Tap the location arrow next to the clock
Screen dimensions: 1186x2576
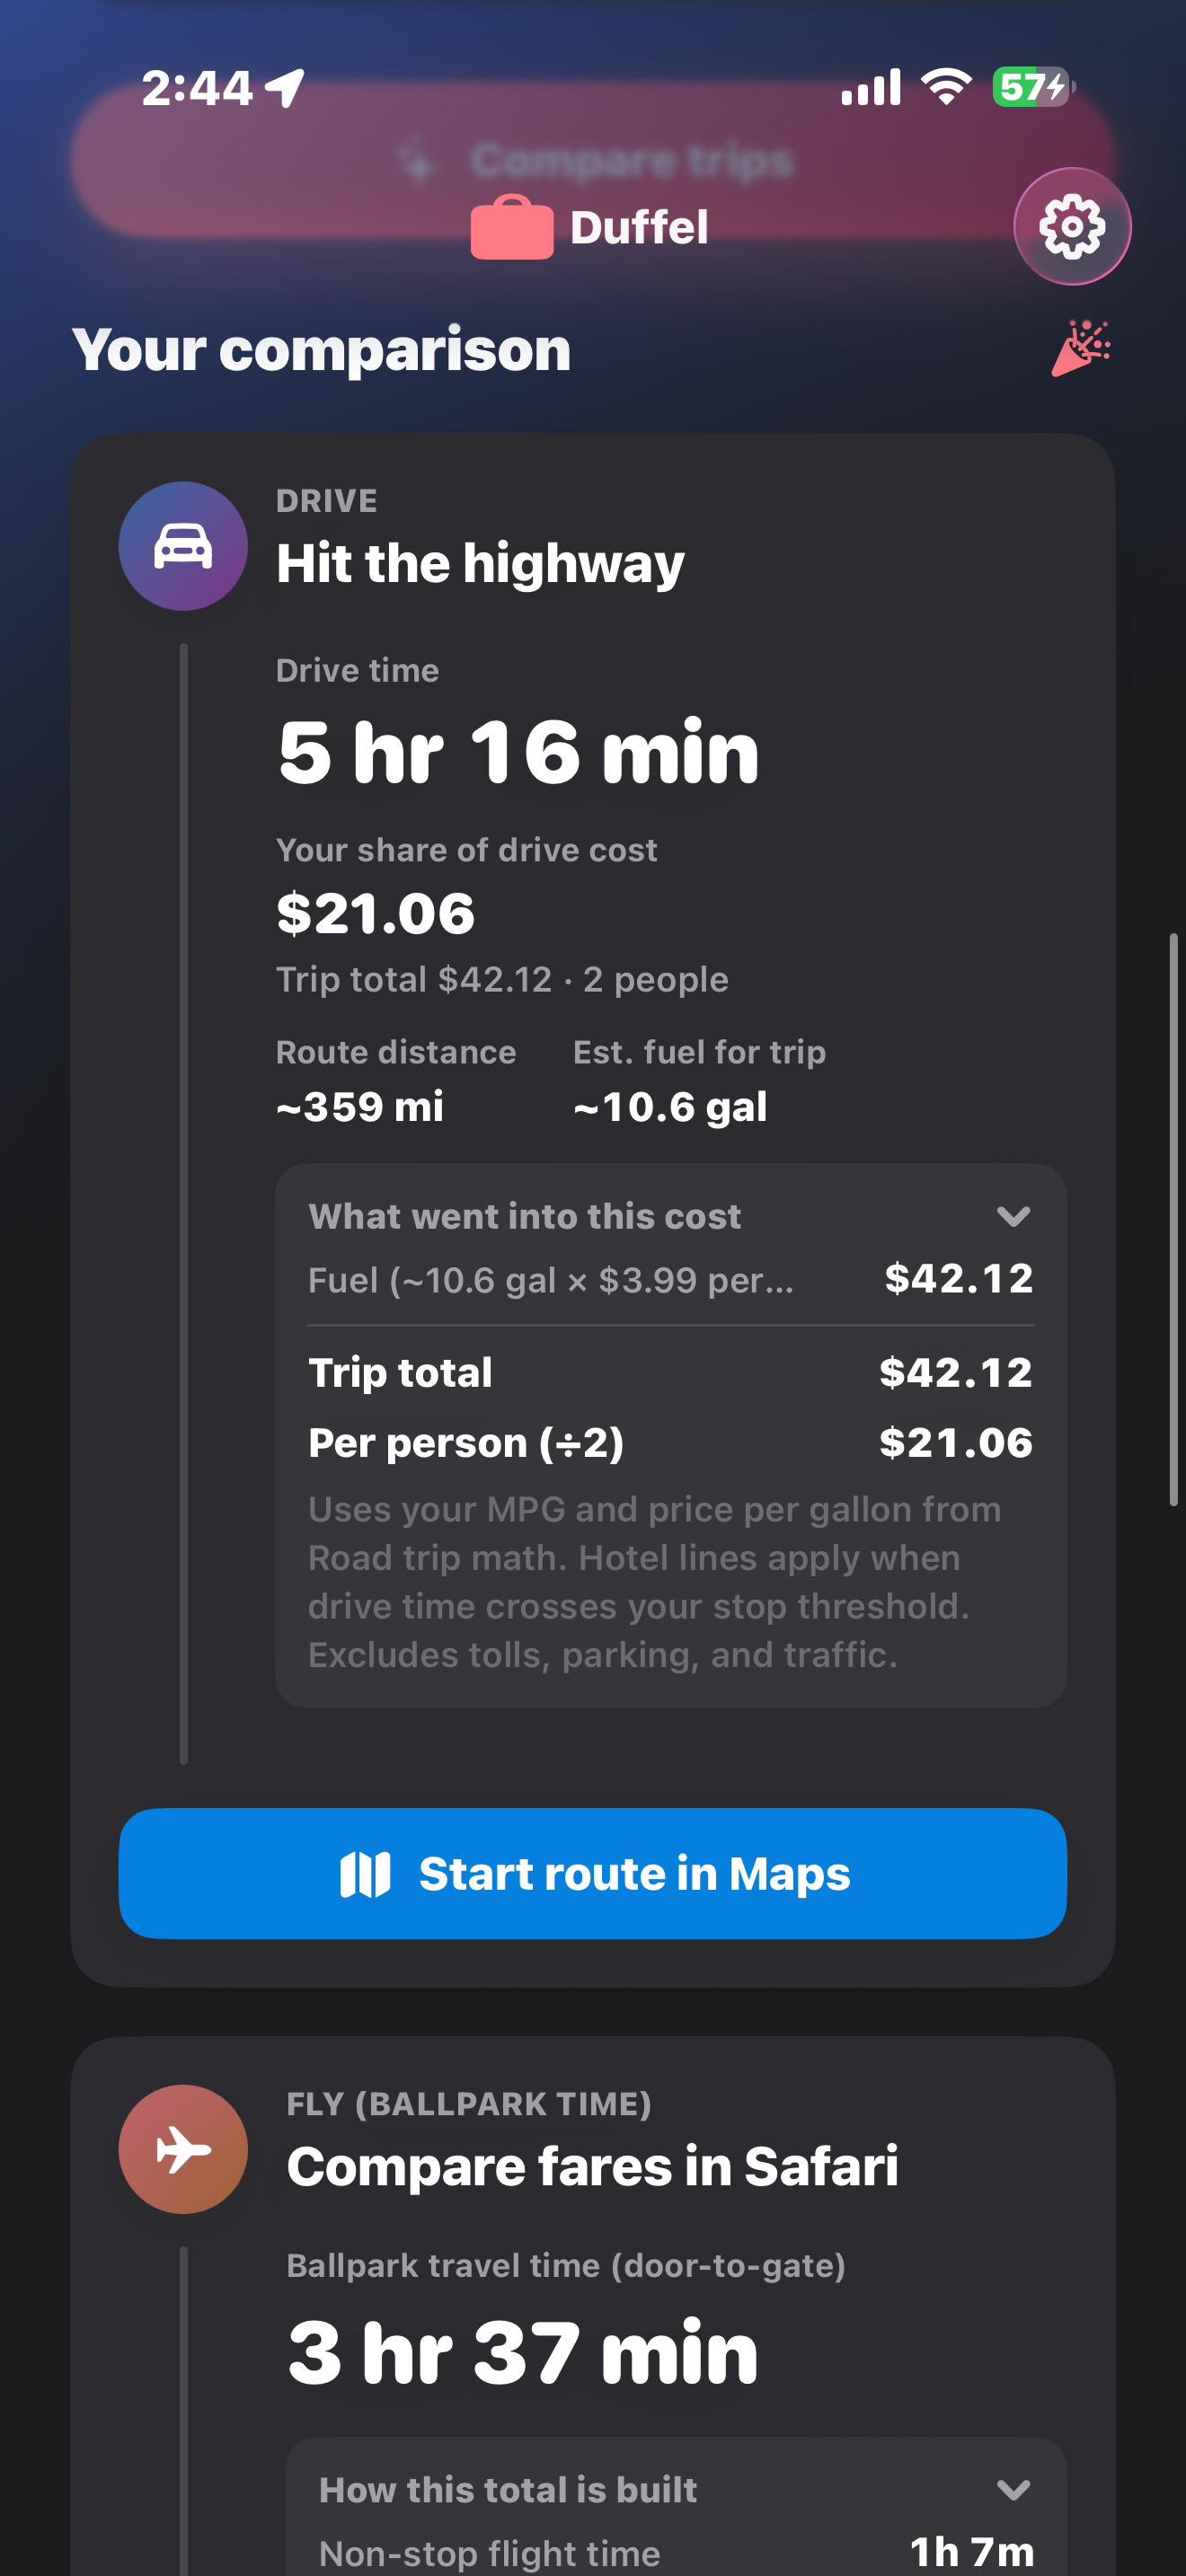pos(283,89)
